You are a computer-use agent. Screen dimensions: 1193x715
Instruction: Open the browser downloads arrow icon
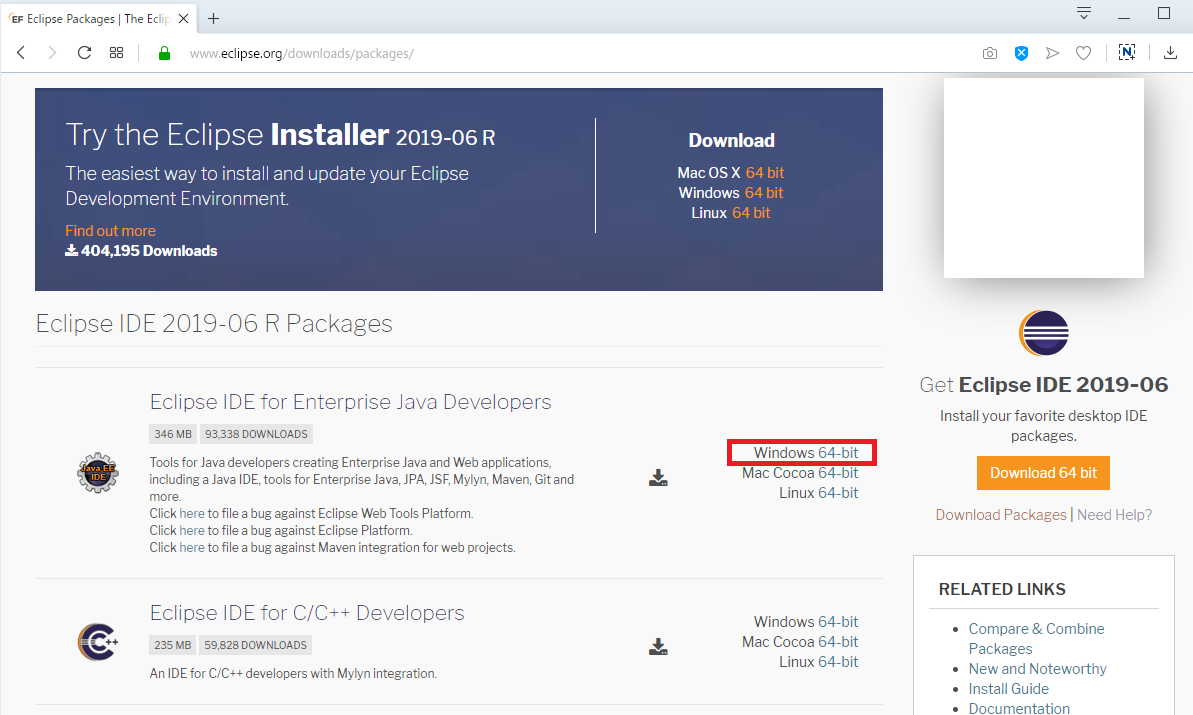click(1170, 52)
